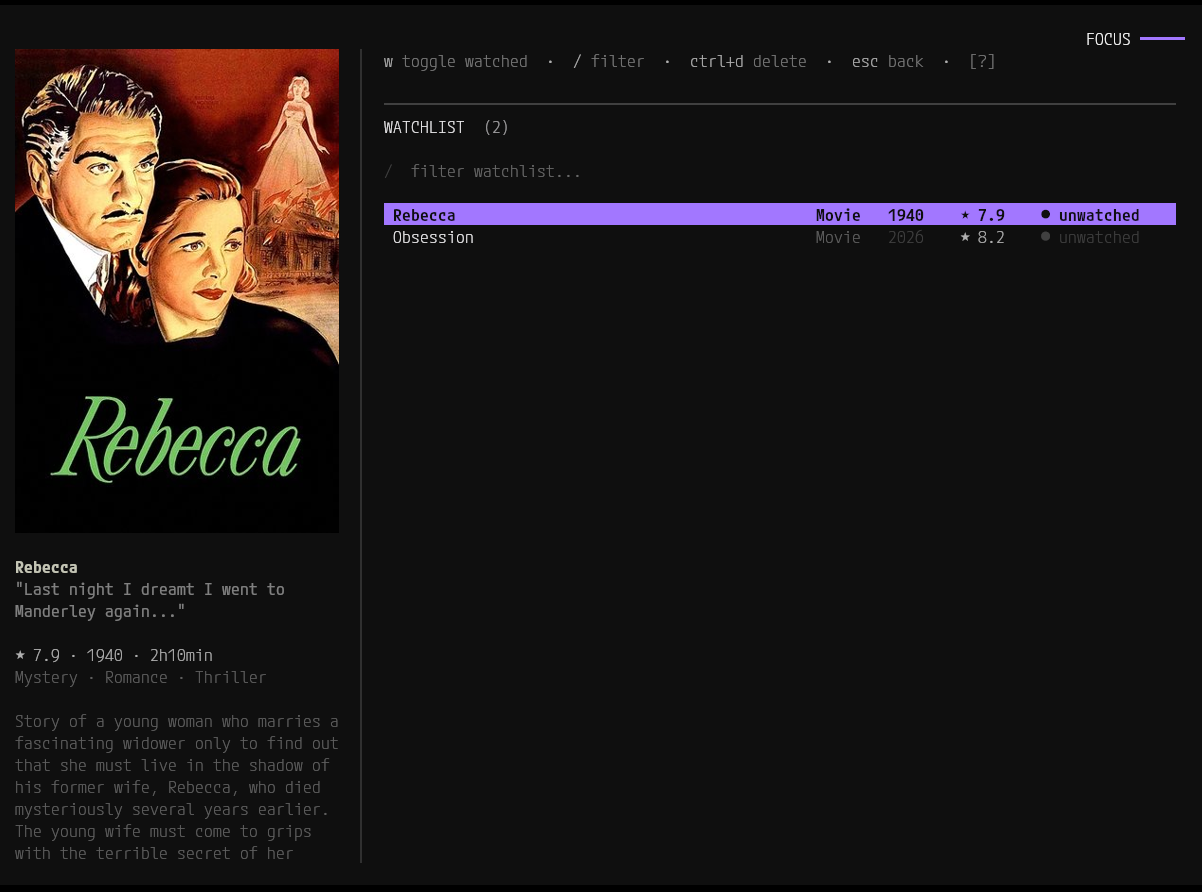The height and width of the screenshot is (892, 1202).
Task: Click the '/ filter' shortcut hint
Action: point(608,62)
